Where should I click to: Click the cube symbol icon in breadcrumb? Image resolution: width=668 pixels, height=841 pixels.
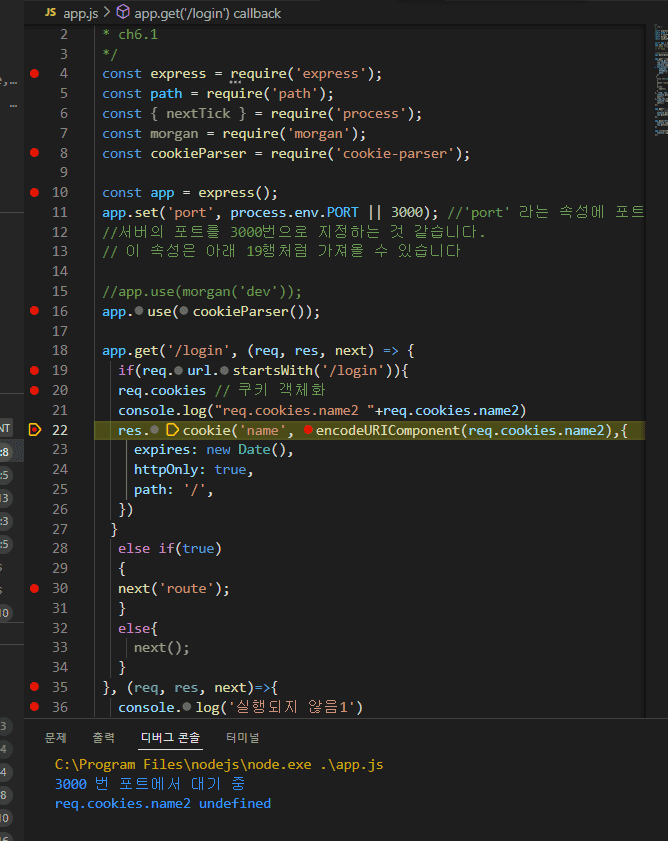pyautogui.click(x=123, y=13)
